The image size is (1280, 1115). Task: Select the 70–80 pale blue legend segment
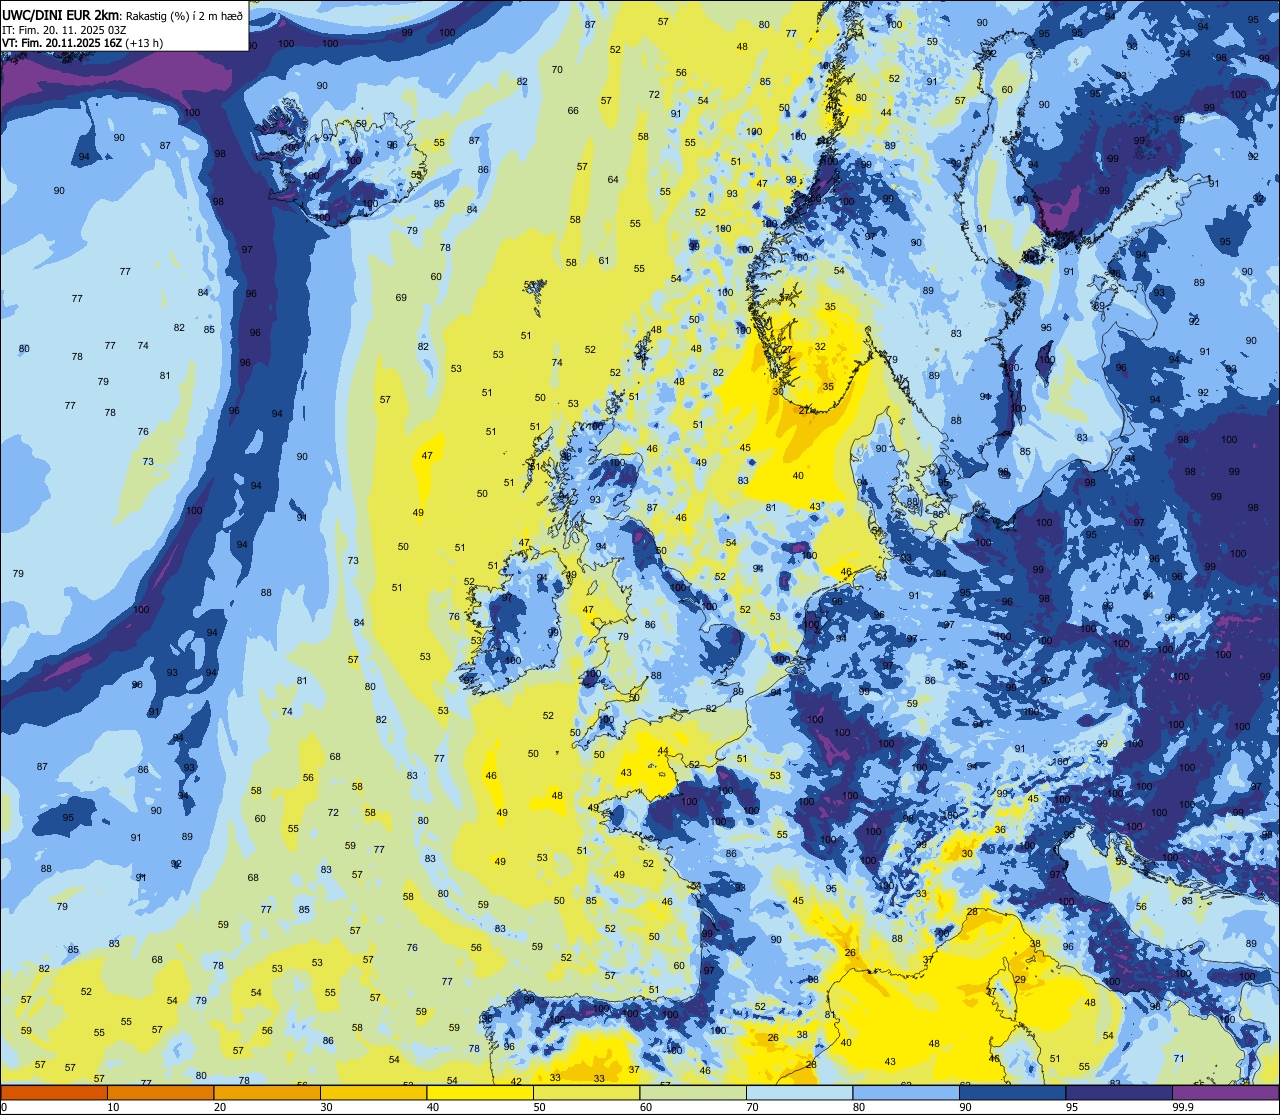pos(799,1092)
